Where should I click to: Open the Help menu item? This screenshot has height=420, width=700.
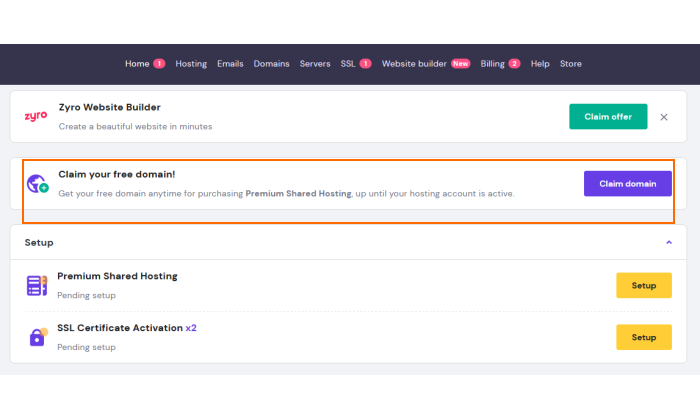coord(540,64)
